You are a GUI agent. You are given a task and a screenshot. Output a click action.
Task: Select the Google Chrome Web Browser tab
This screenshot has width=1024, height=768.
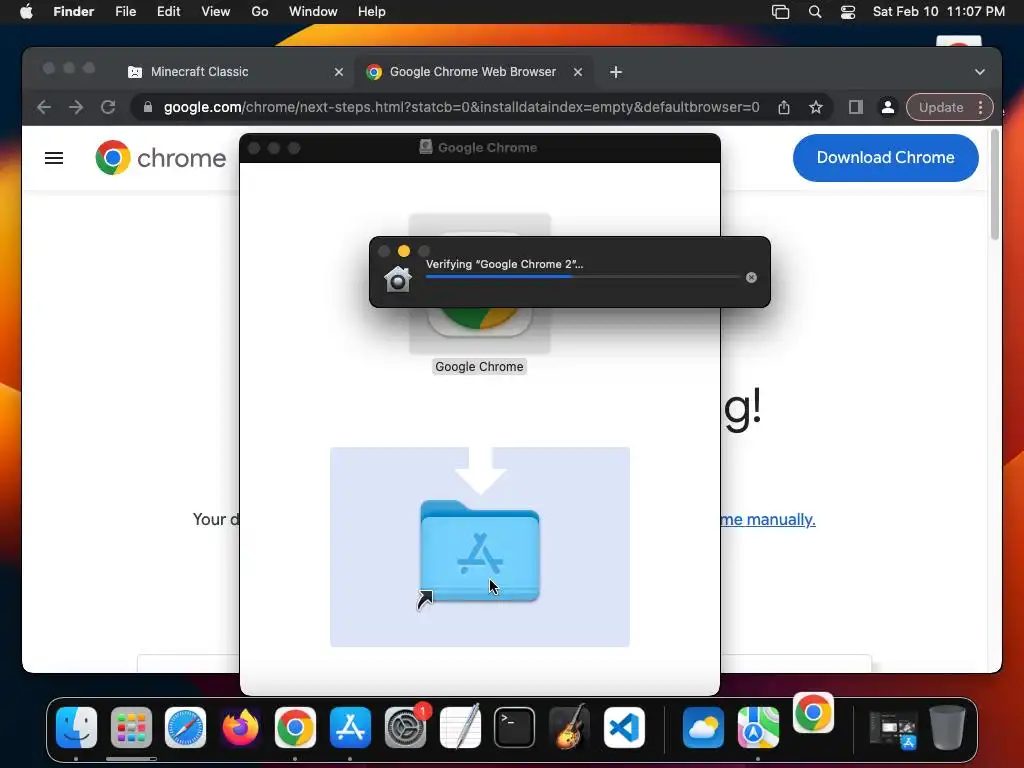tap(472, 72)
